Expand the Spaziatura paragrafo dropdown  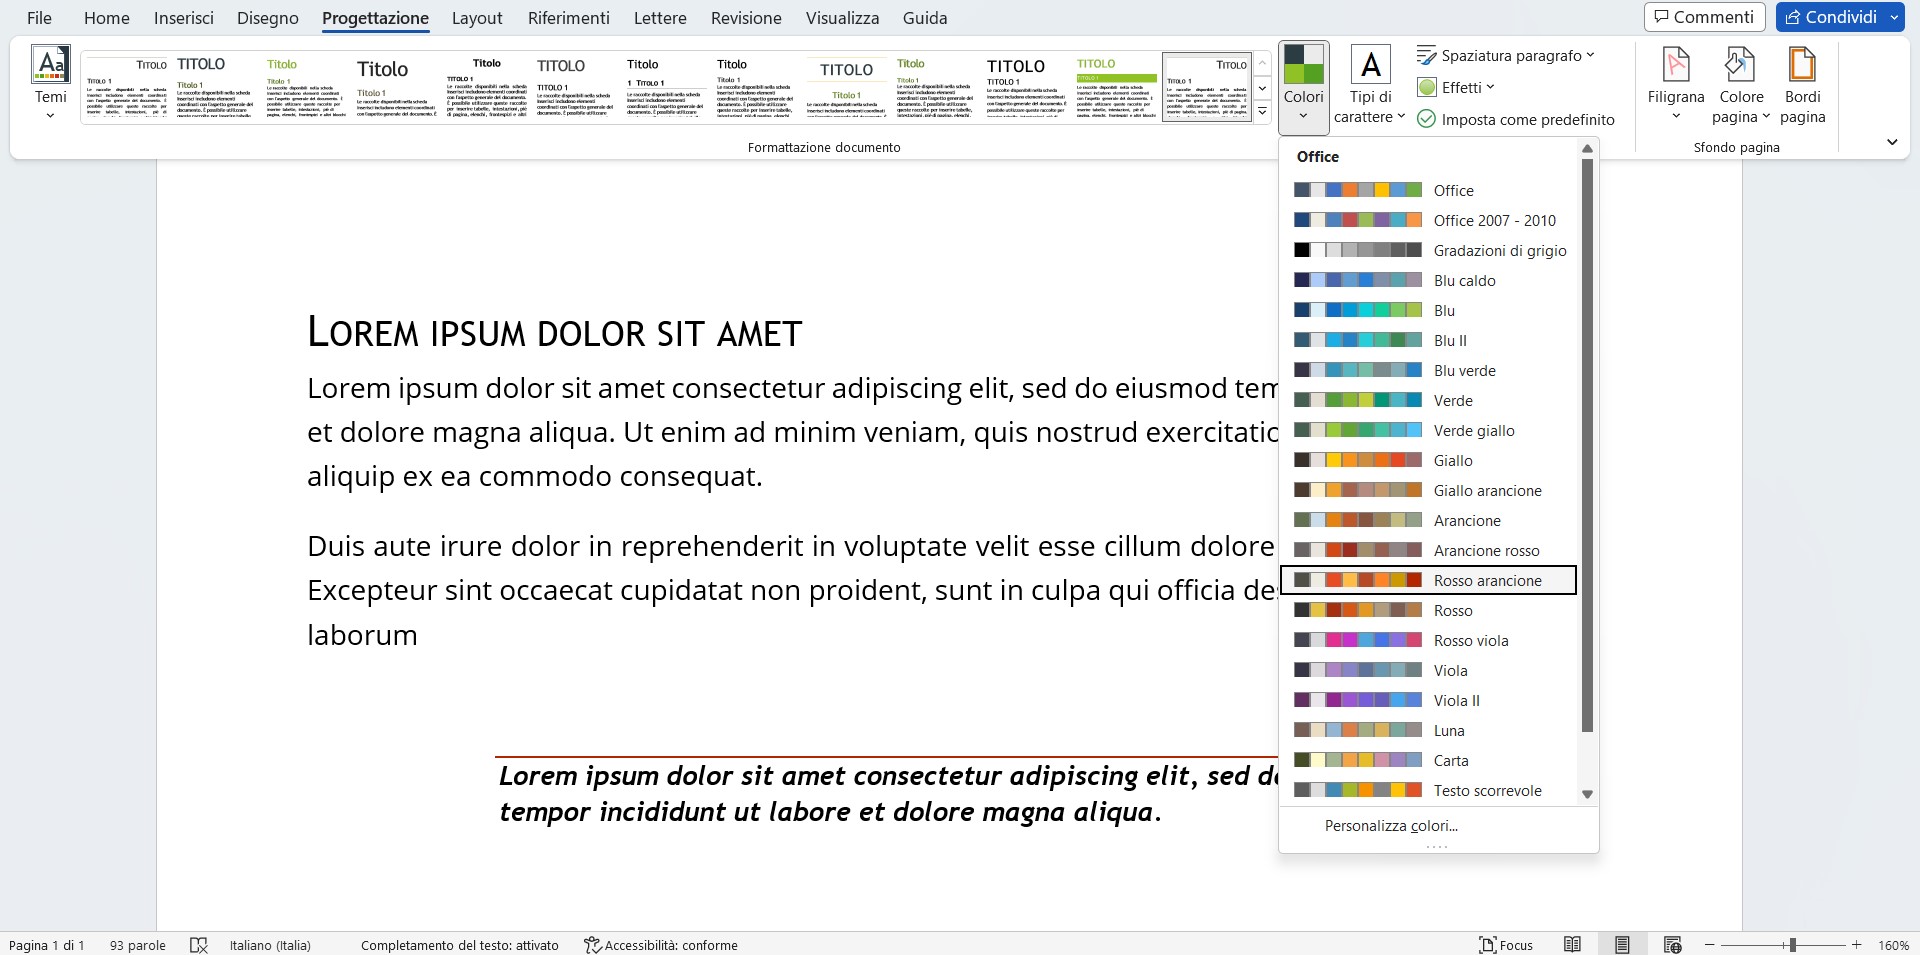coord(1591,55)
